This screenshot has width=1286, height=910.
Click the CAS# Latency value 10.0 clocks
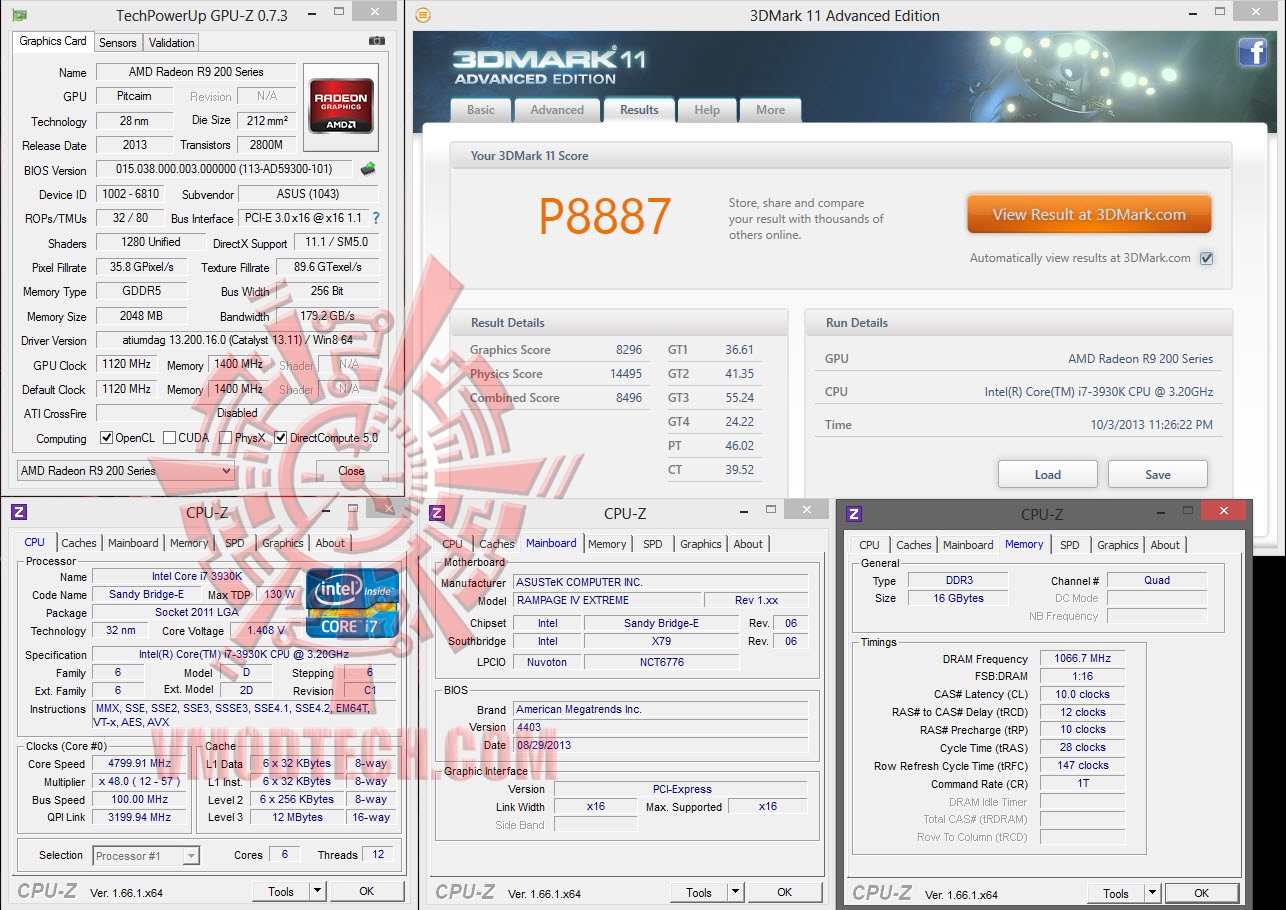[x=1082, y=694]
